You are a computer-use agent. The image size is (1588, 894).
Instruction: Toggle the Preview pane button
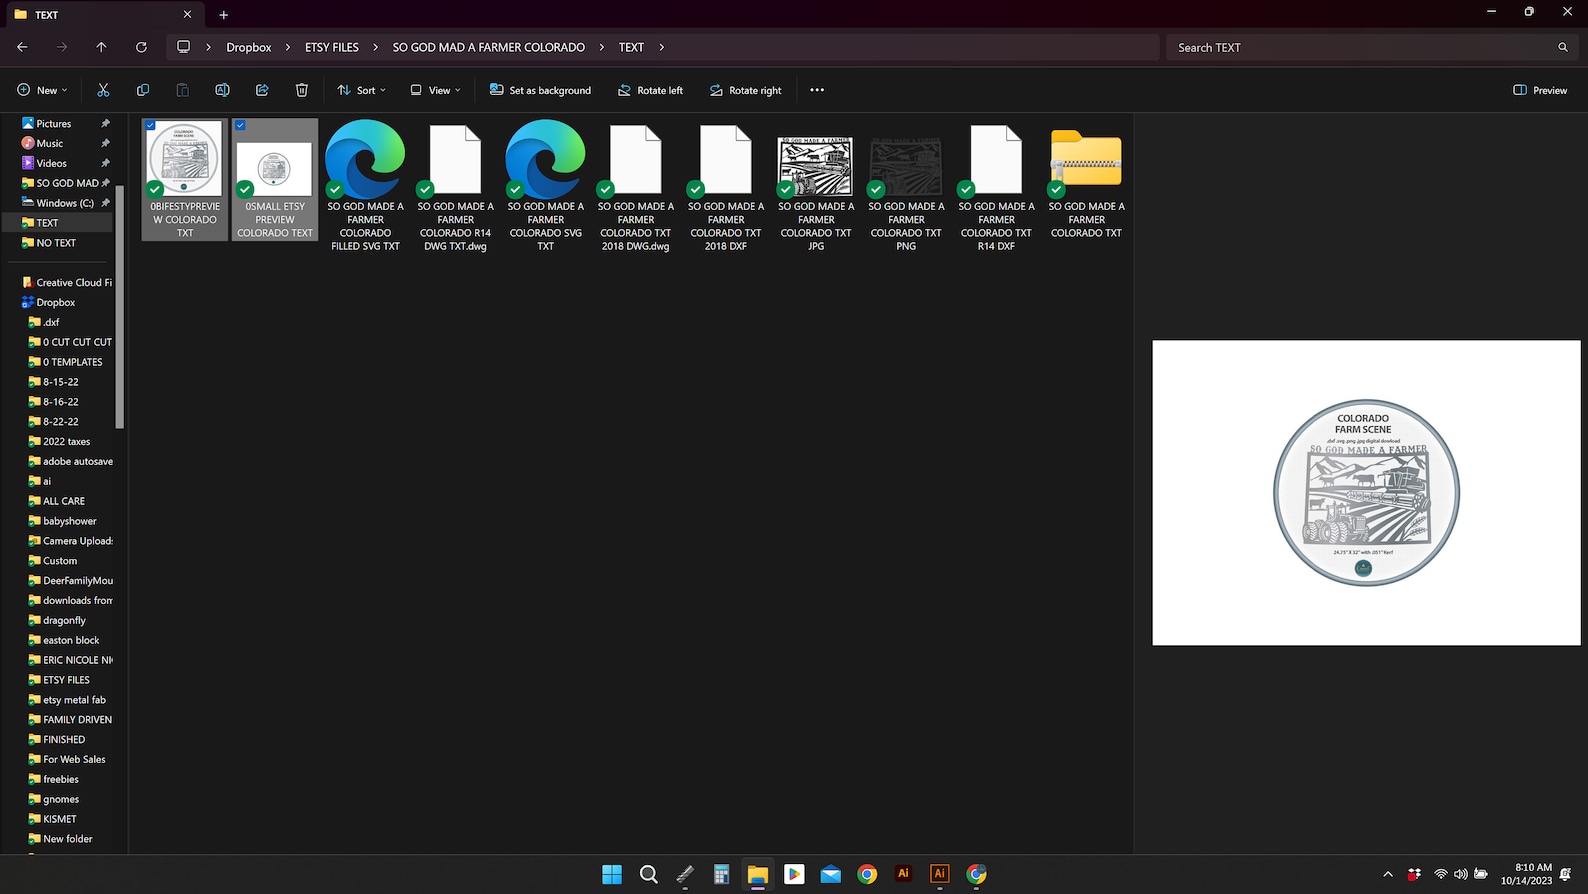tap(1540, 90)
